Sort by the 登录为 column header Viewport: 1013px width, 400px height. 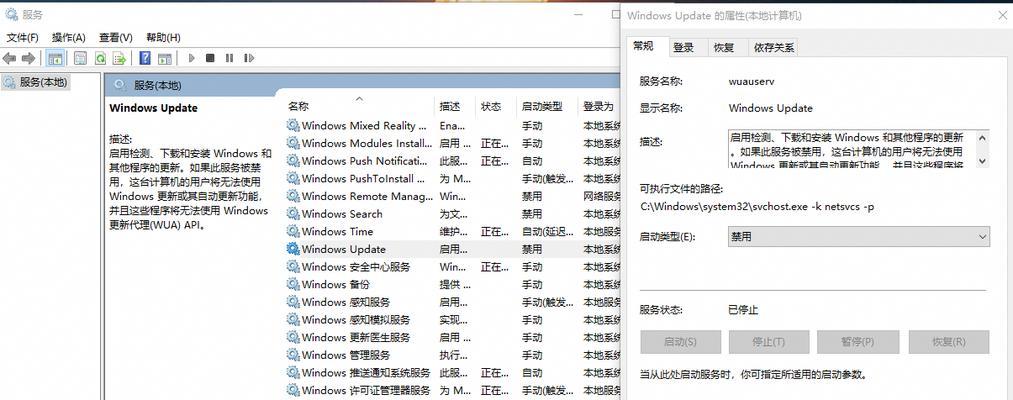click(600, 107)
